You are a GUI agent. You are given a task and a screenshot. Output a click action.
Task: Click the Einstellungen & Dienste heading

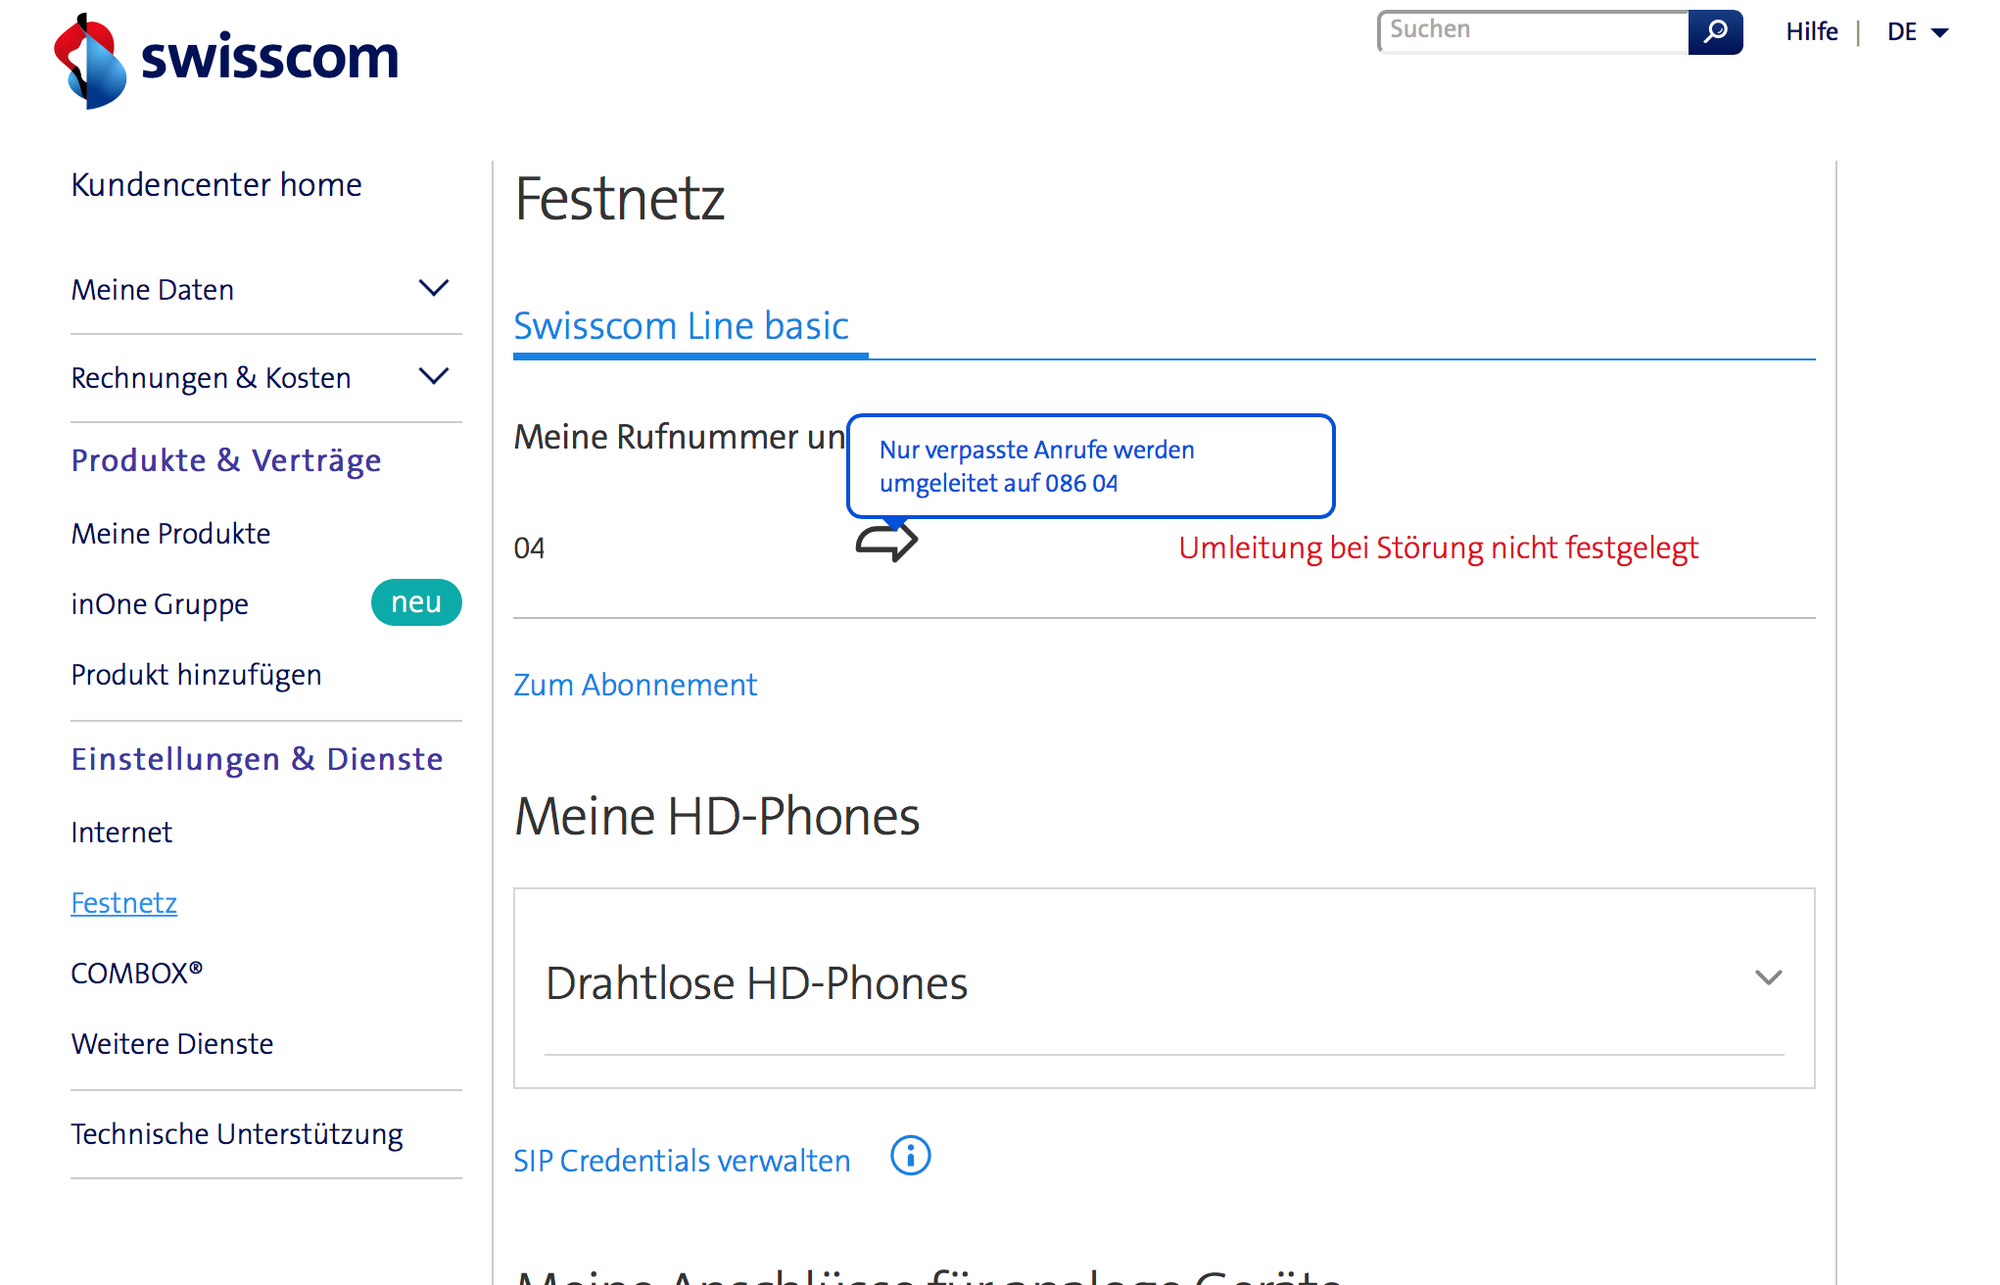point(257,759)
